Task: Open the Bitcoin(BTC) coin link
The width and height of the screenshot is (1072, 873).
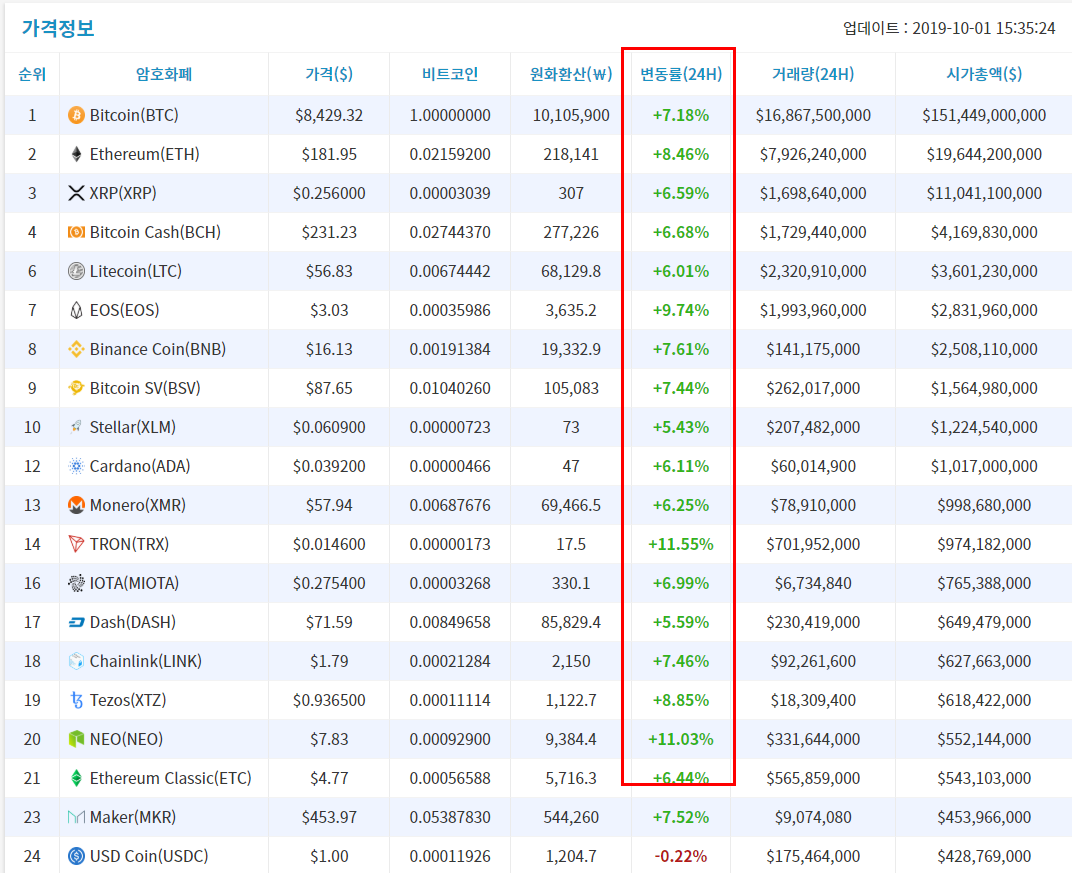Action: point(134,115)
